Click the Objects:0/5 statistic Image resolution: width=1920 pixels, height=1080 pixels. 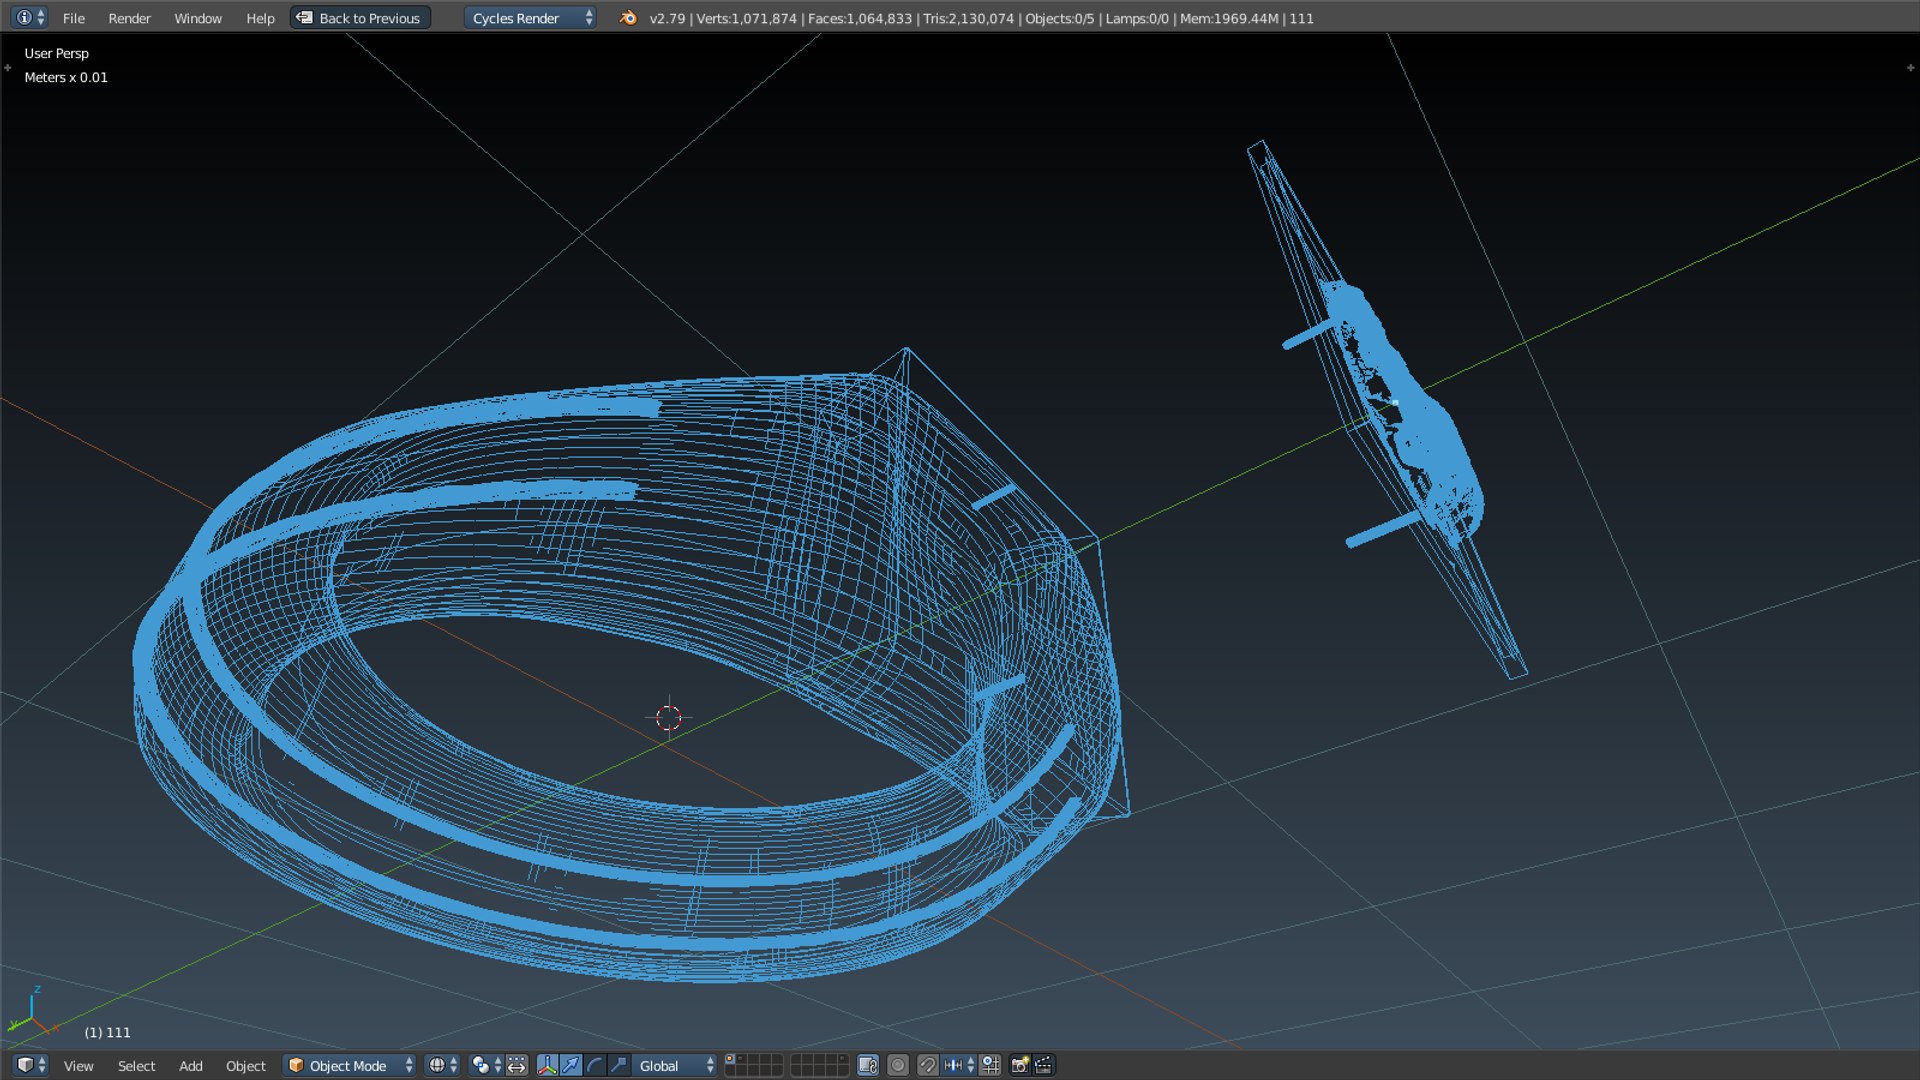click(x=1059, y=18)
